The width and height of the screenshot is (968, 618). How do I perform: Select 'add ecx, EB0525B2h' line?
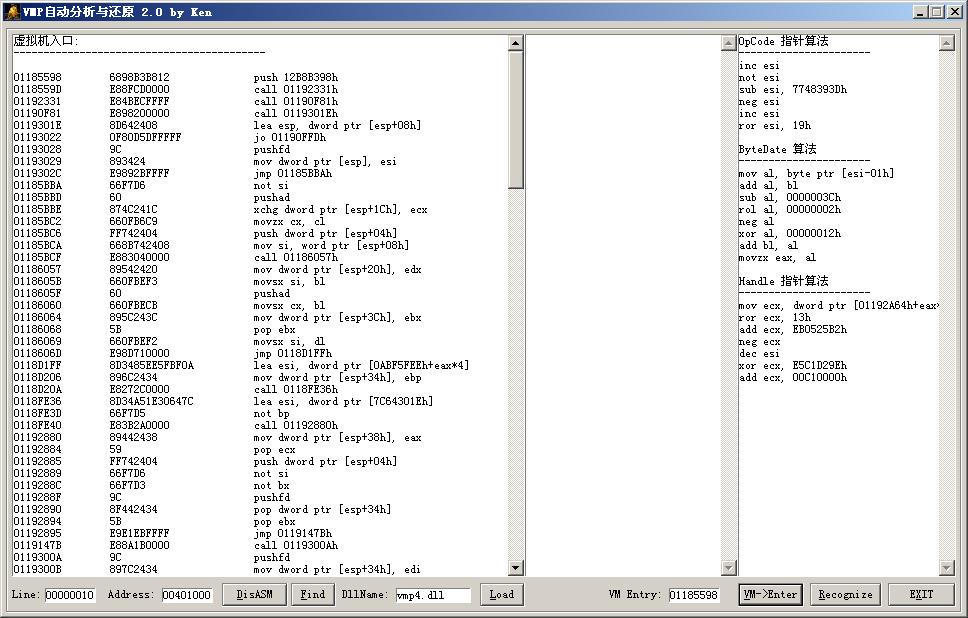(793, 330)
